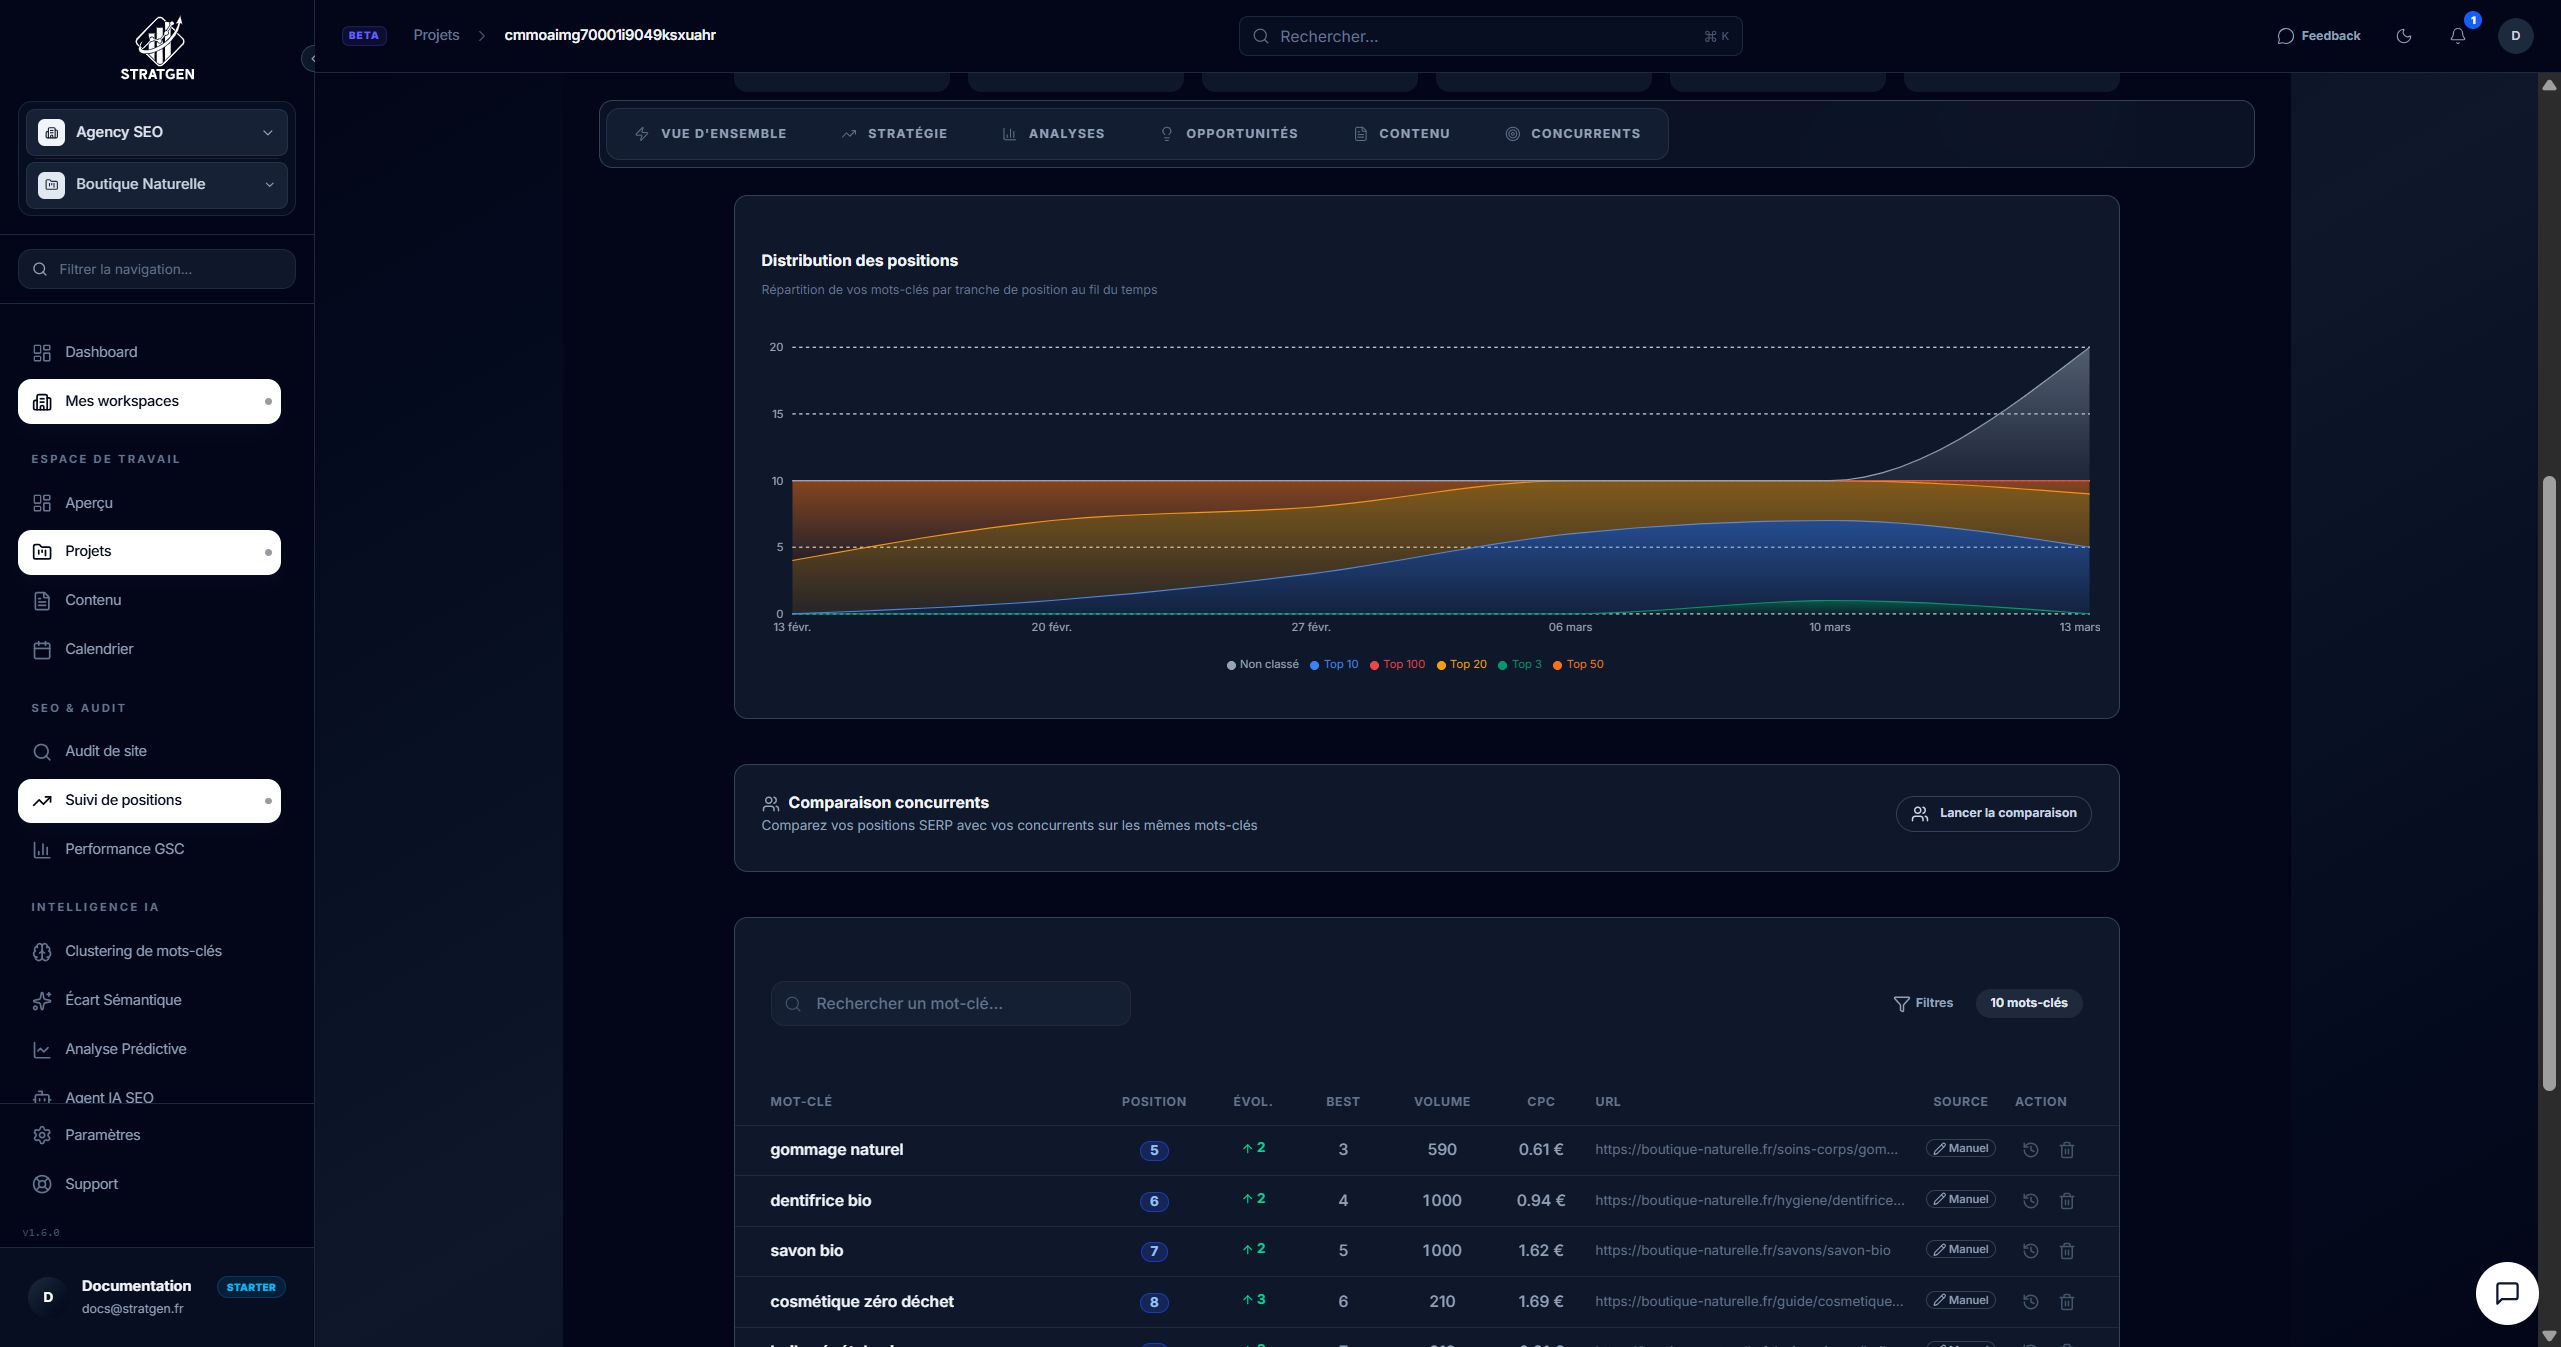The image size is (2561, 1347).
Task: Focus the Rechercher un mot-clé field
Action: (950, 1004)
